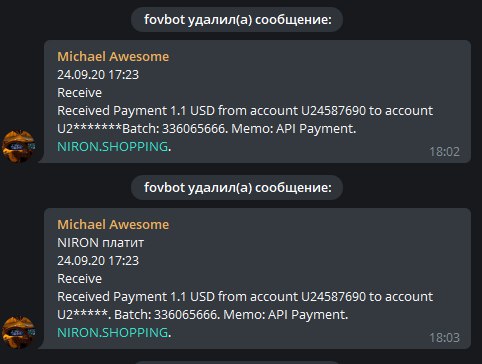The image size is (482, 364).
Task: Click the 'Batch: 336065666' text in the second message
Action: (x=167, y=315)
